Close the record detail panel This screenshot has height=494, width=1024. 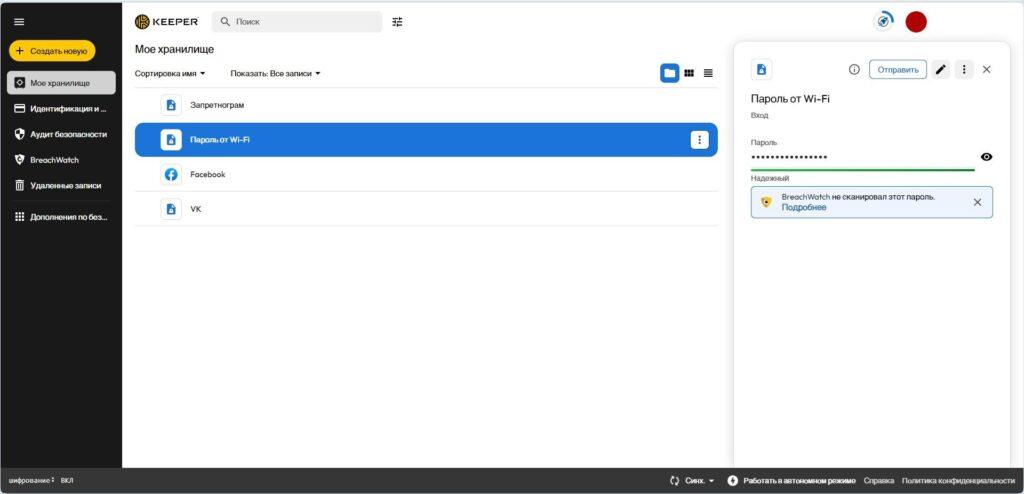click(987, 69)
